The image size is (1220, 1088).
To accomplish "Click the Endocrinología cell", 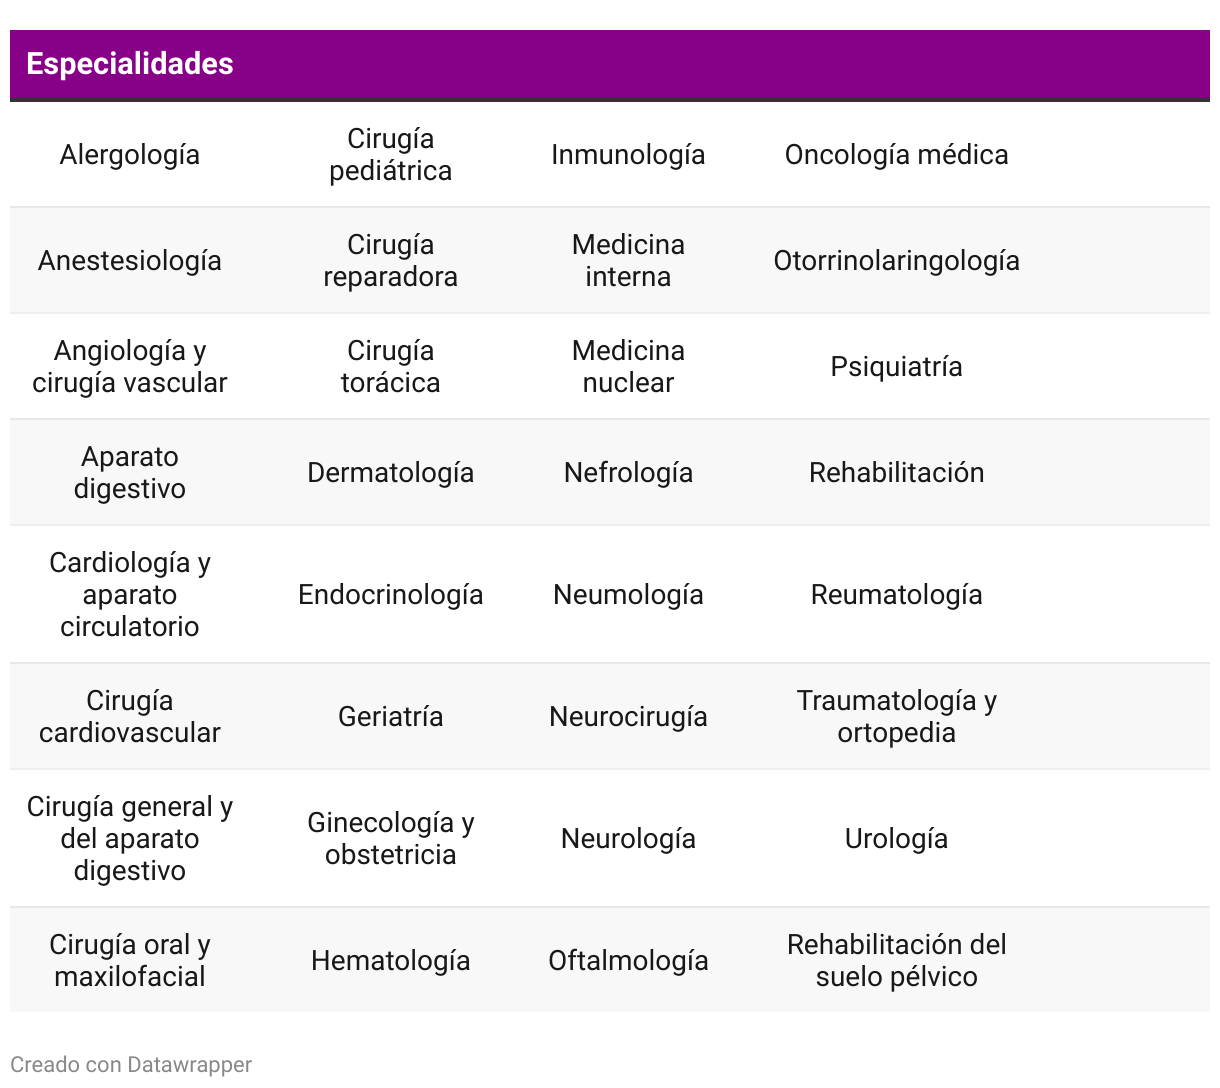I will click(x=390, y=595).
